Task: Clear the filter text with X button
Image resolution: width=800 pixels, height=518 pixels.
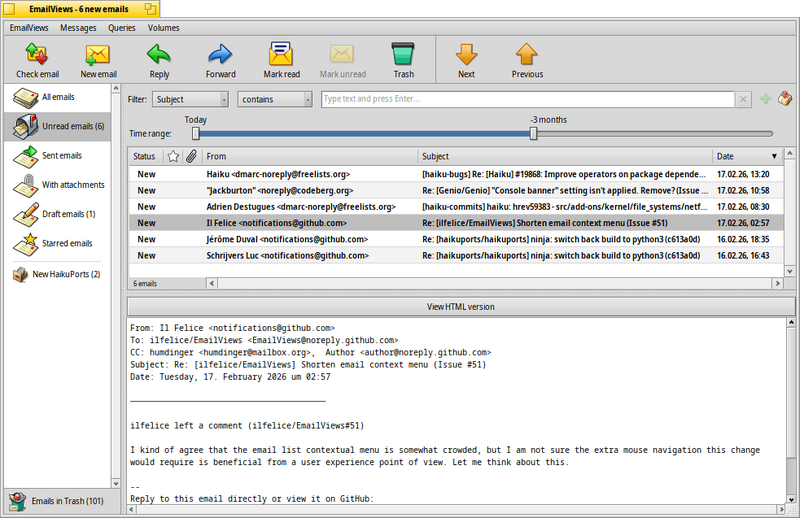Action: pyautogui.click(x=743, y=100)
